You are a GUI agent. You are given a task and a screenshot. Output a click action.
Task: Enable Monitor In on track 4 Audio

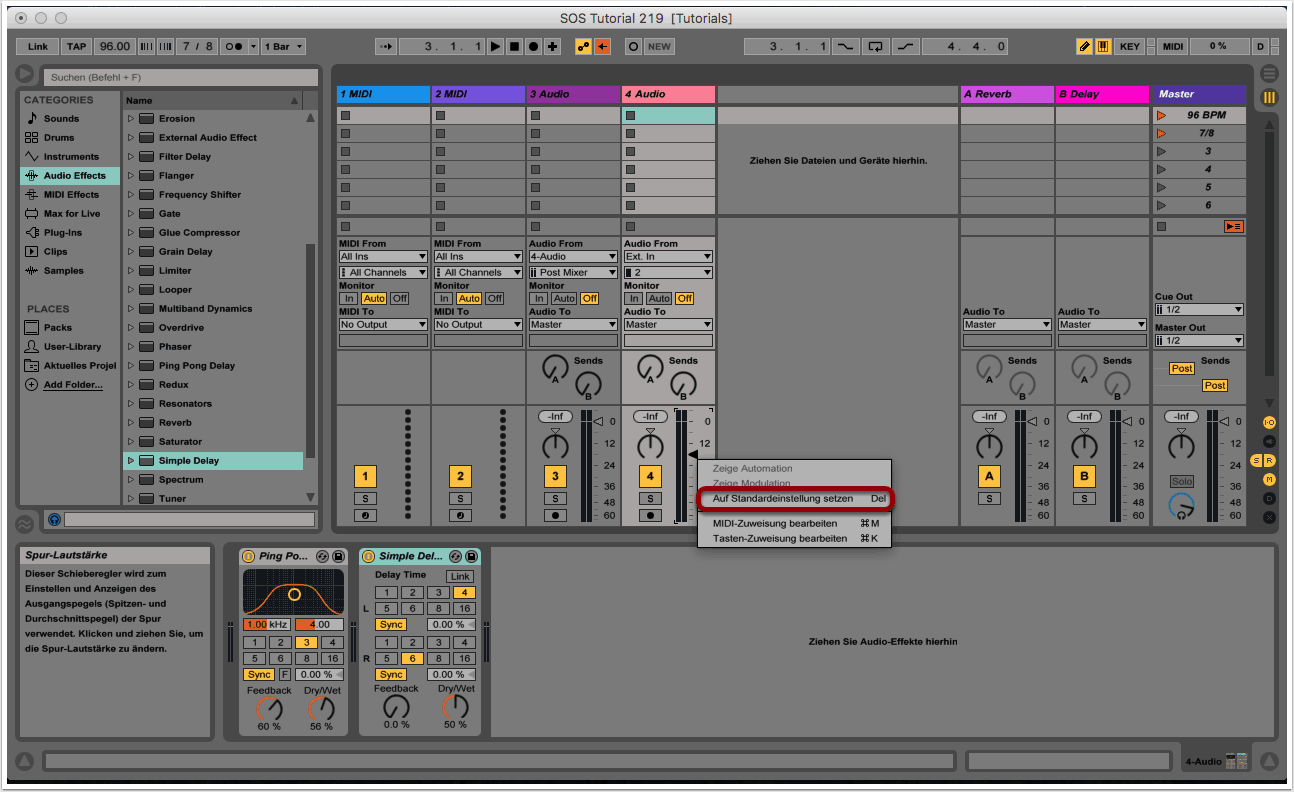635,299
